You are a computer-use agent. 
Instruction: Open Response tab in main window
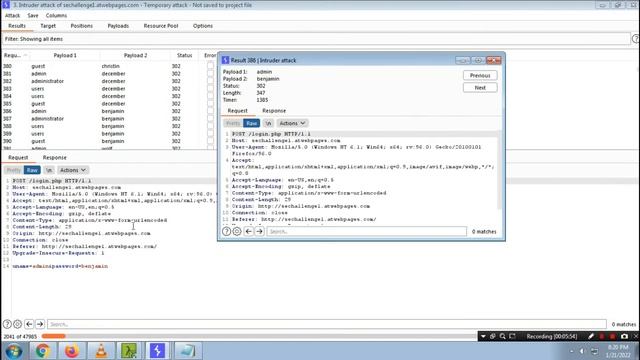pyautogui.click(x=54, y=158)
